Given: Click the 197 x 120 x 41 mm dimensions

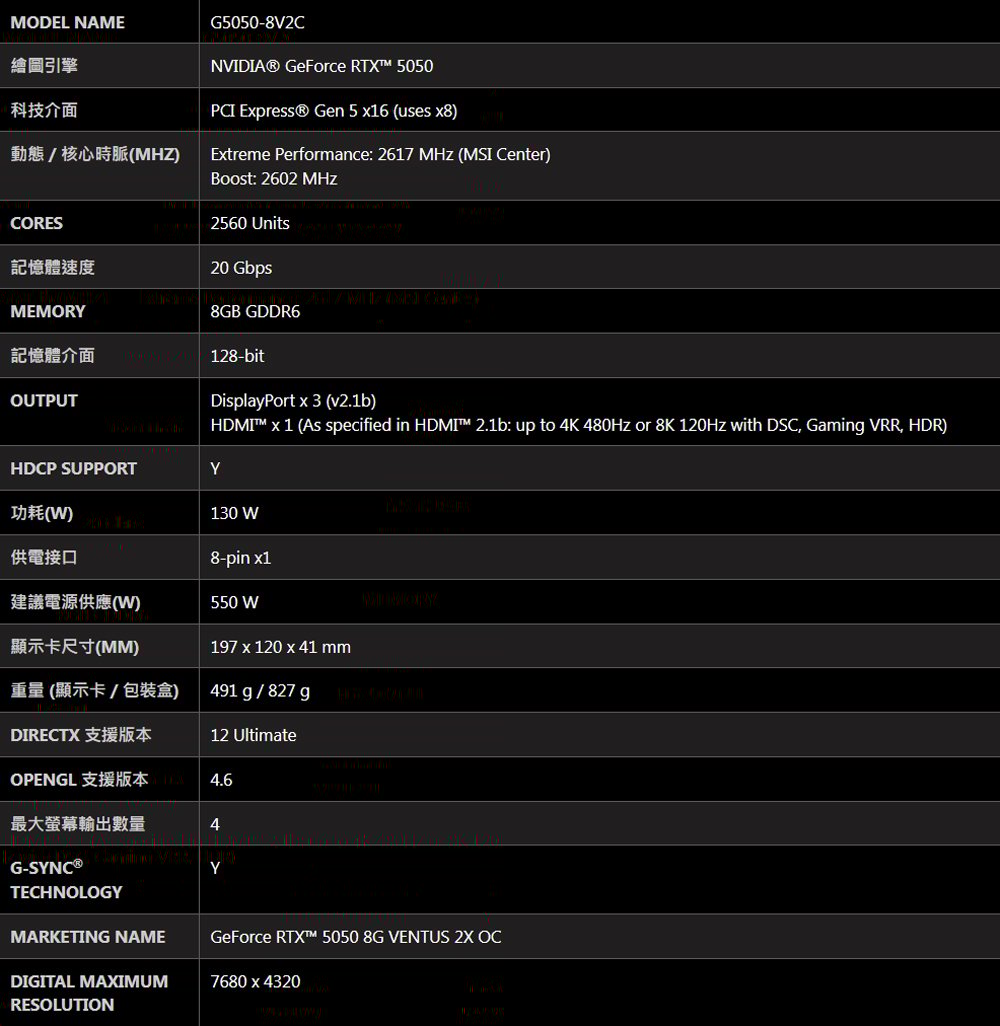Looking at the screenshot, I should click(x=280, y=647).
